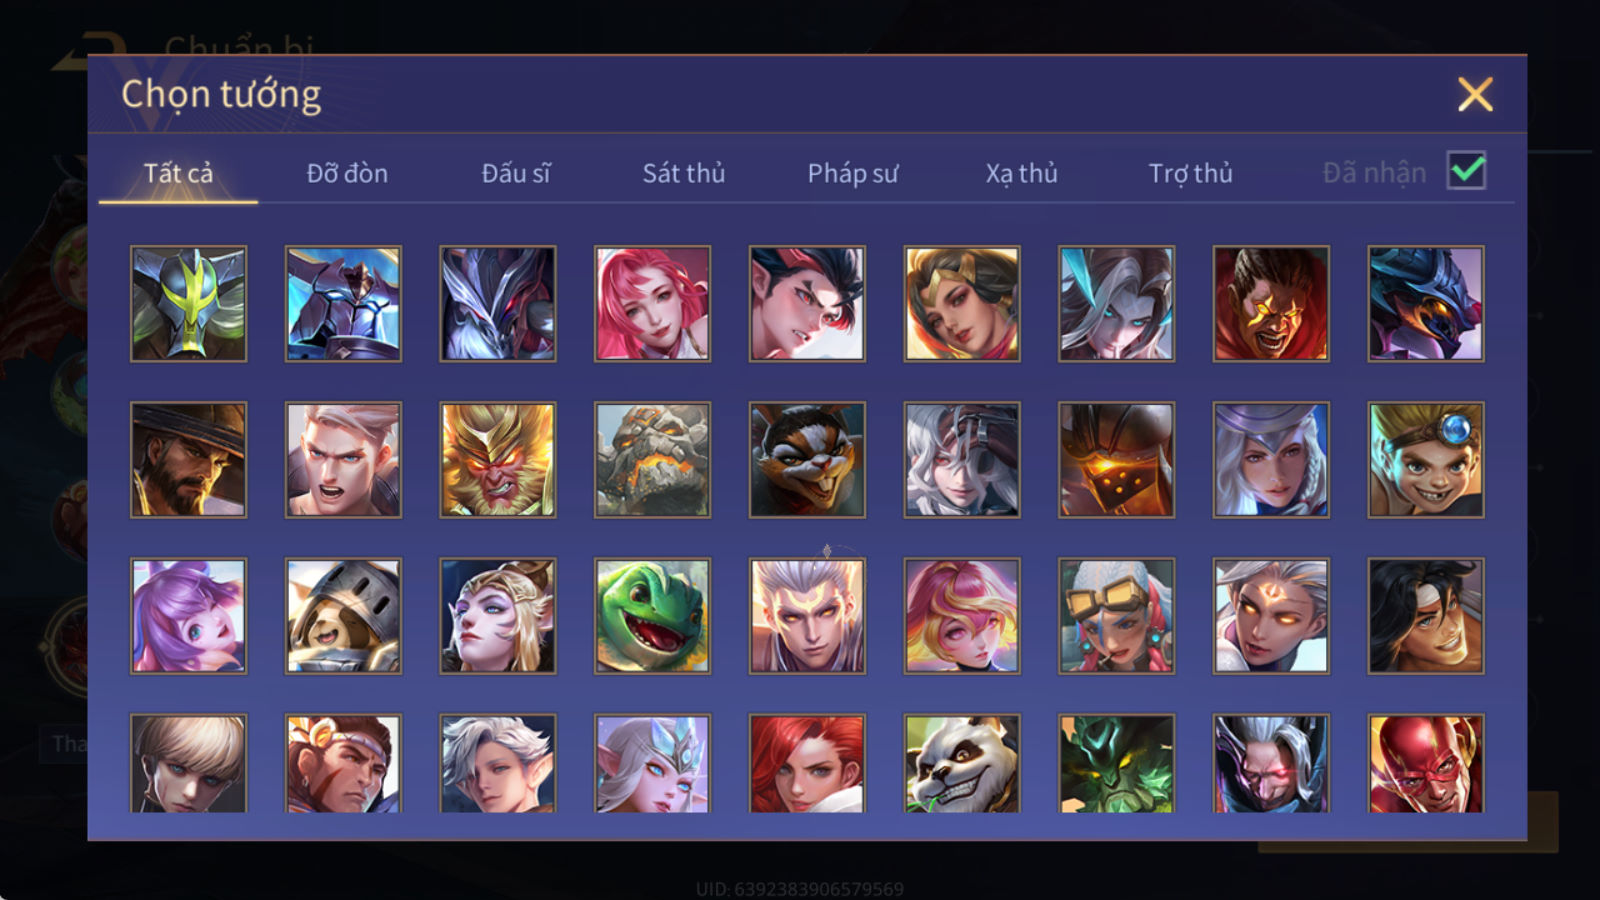Viewport: 1600px width, 900px height.
Task: Choose the golden monkey king hero
Action: pyautogui.click(x=498, y=460)
